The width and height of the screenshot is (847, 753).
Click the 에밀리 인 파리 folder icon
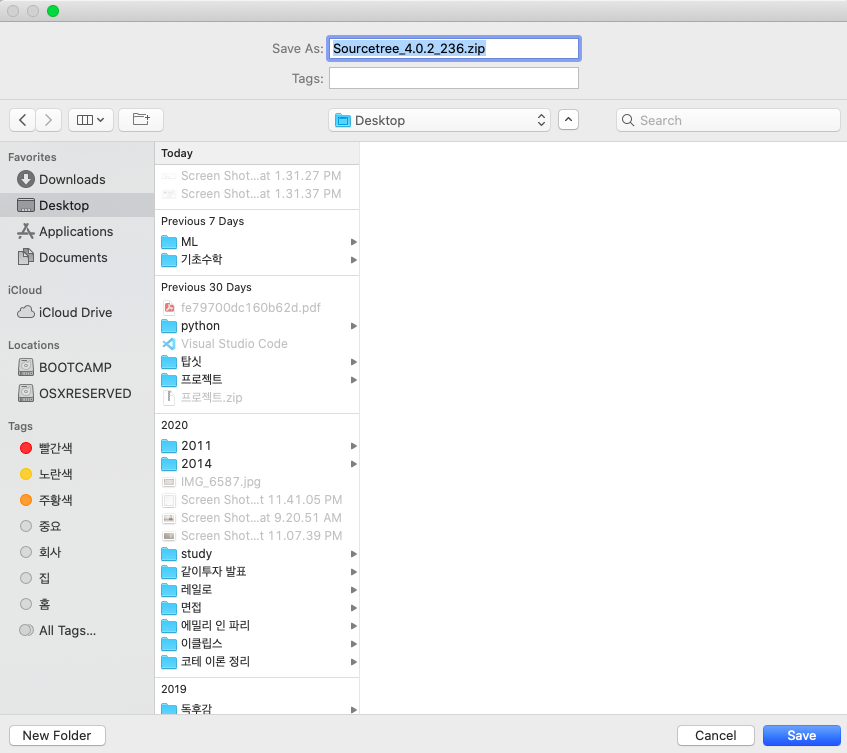click(x=169, y=626)
